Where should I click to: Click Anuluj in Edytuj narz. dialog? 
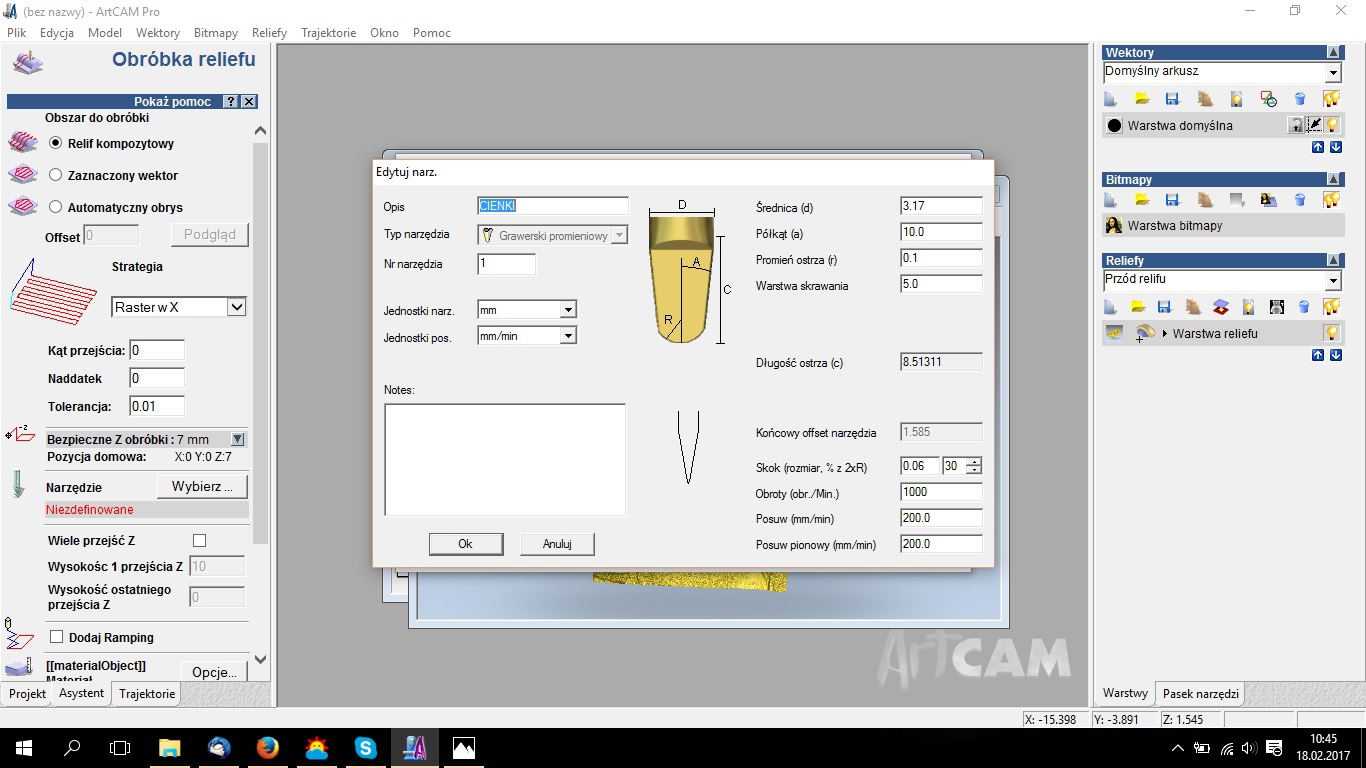[x=557, y=544]
